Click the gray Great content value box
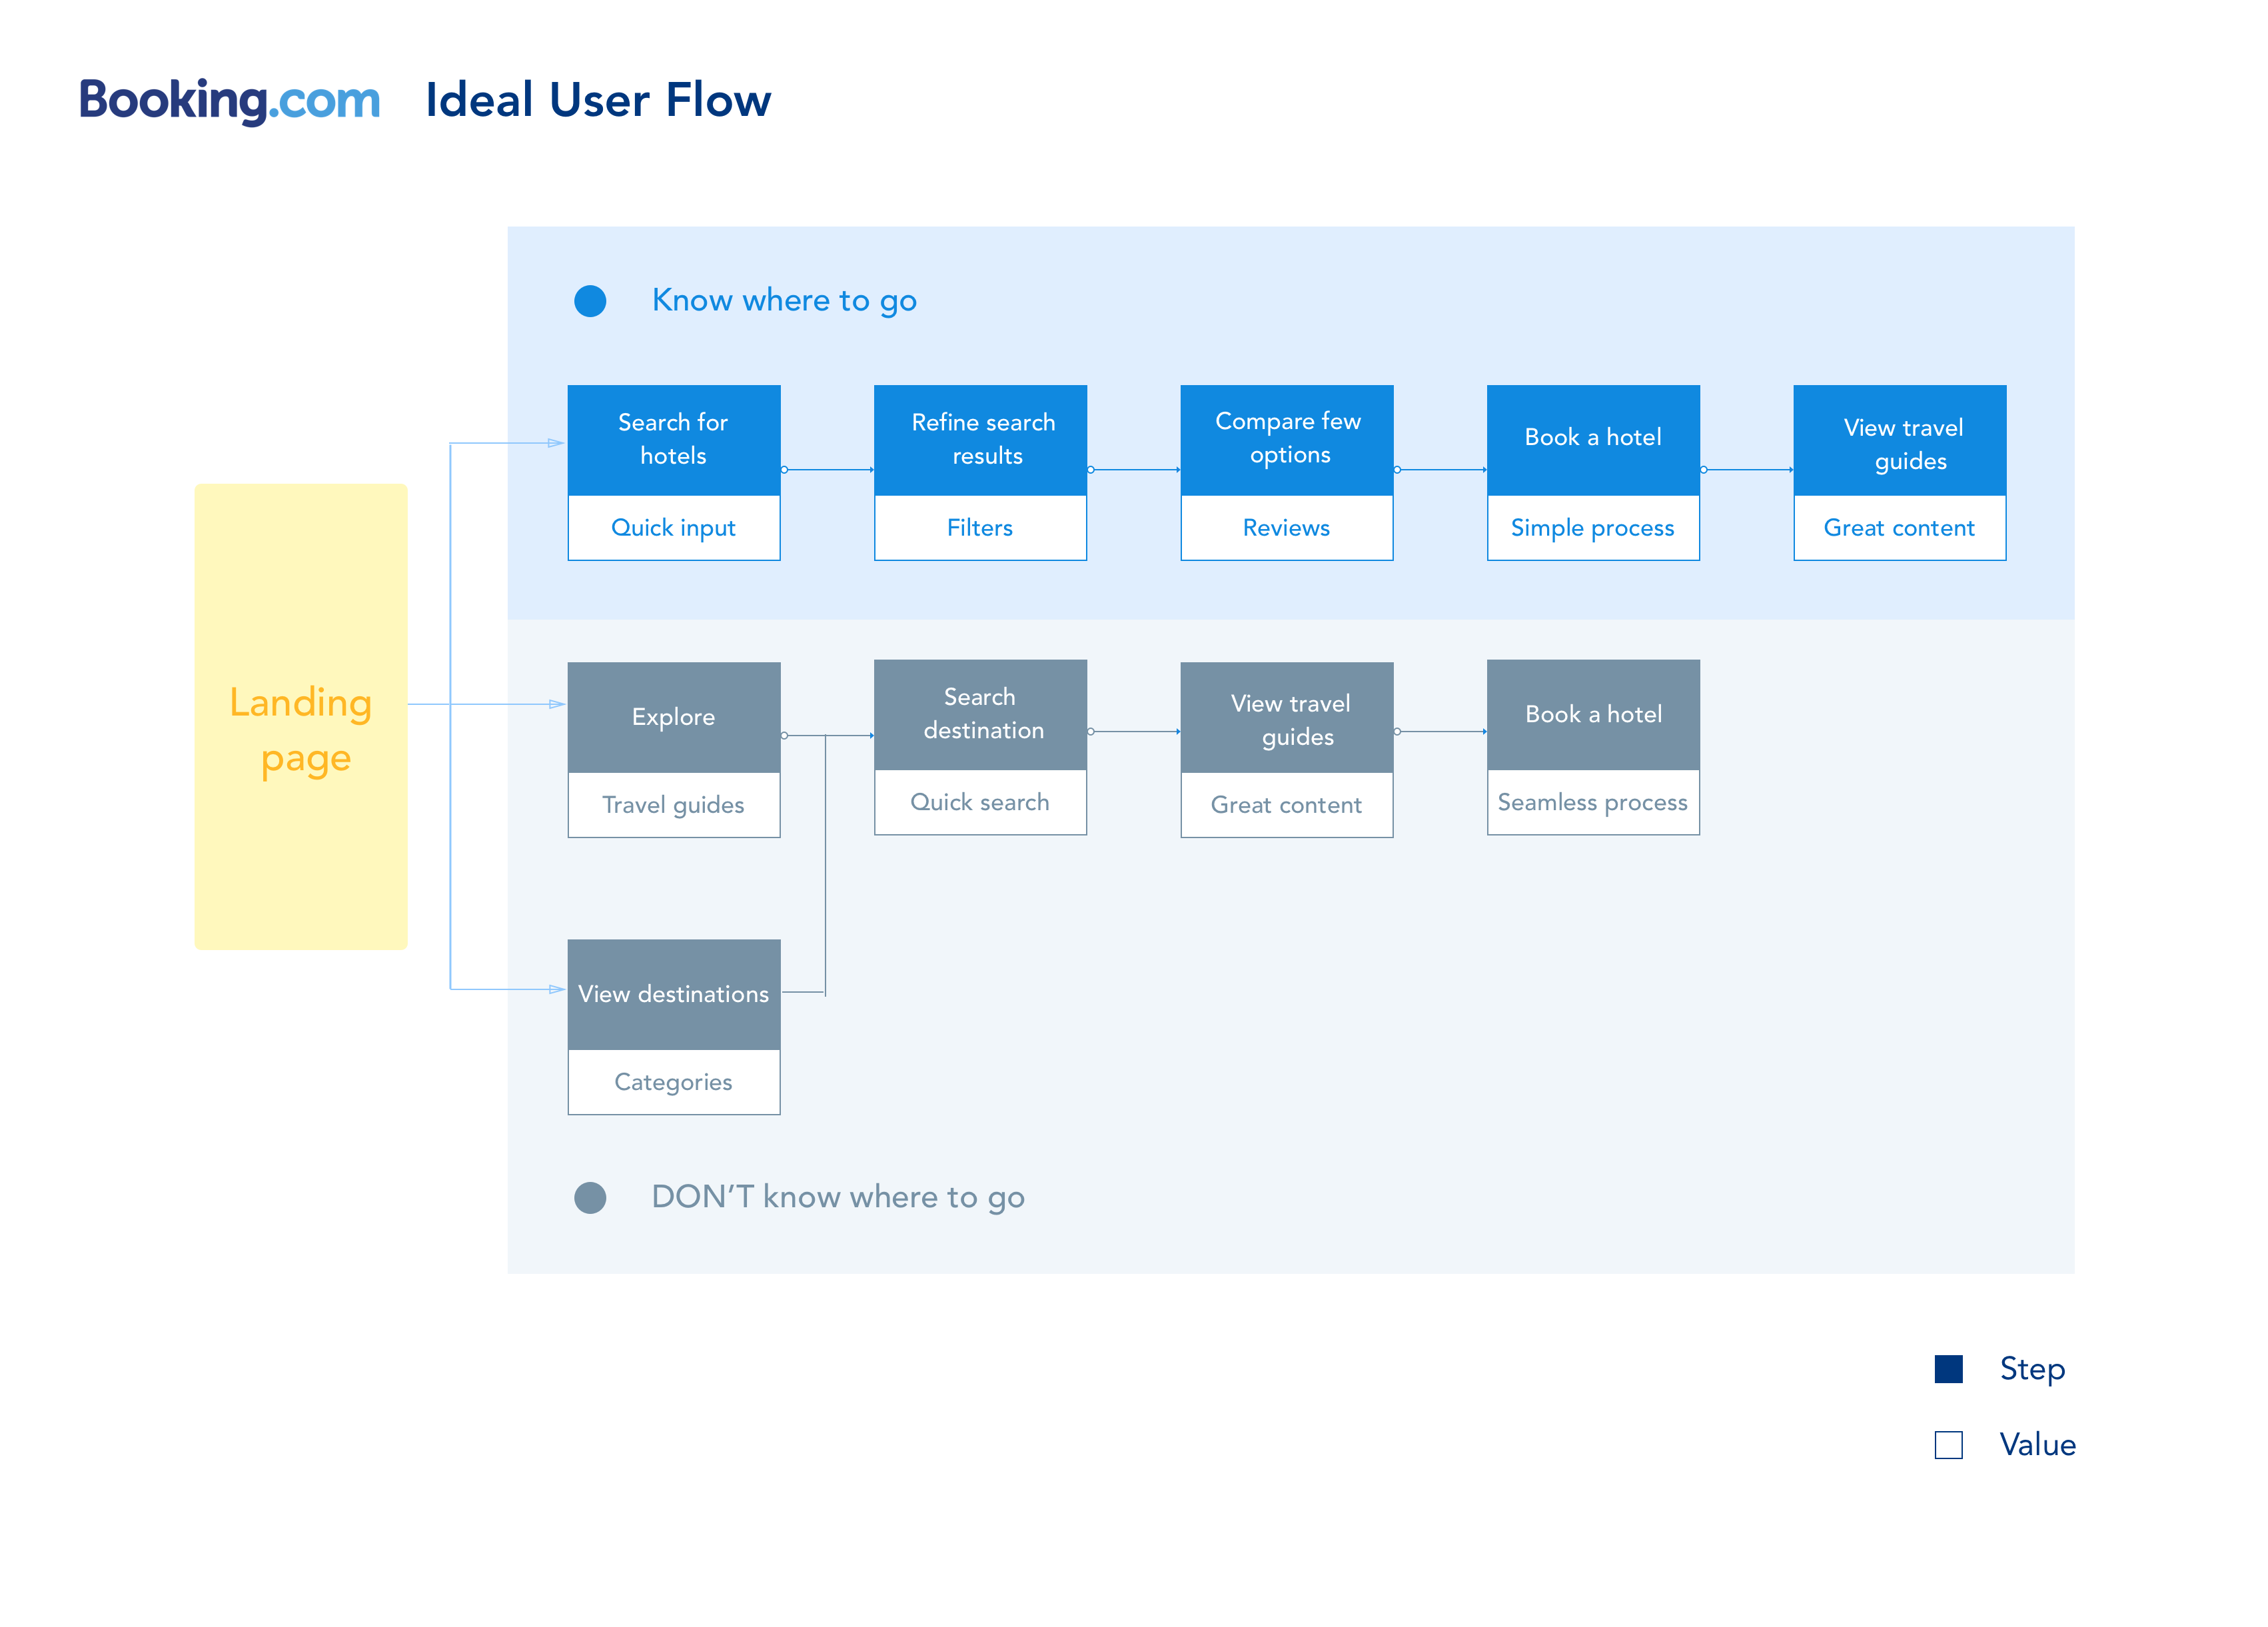 point(1287,805)
